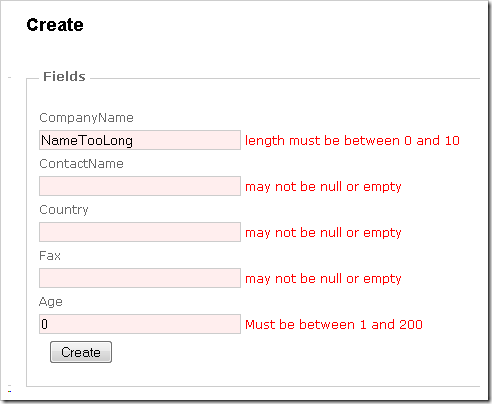The image size is (492, 404).
Task: Select the empty Country input box
Action: (x=140, y=232)
